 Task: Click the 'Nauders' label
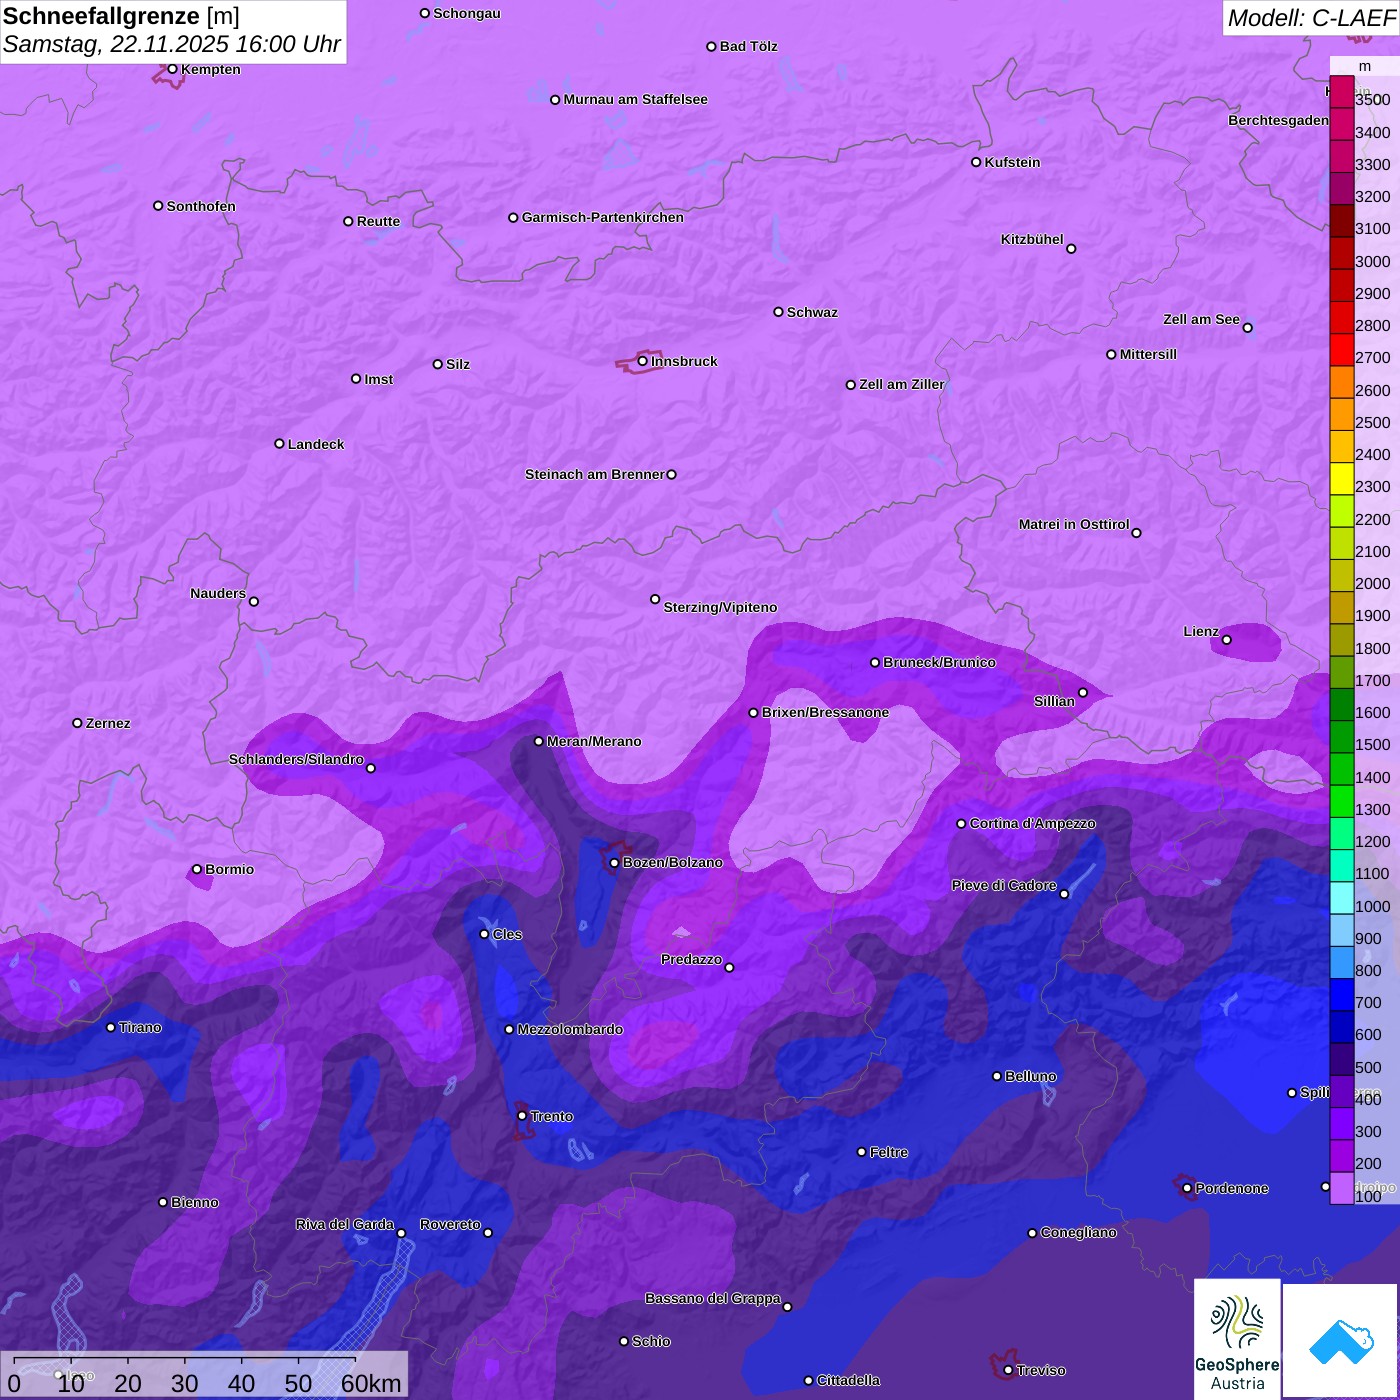point(218,594)
